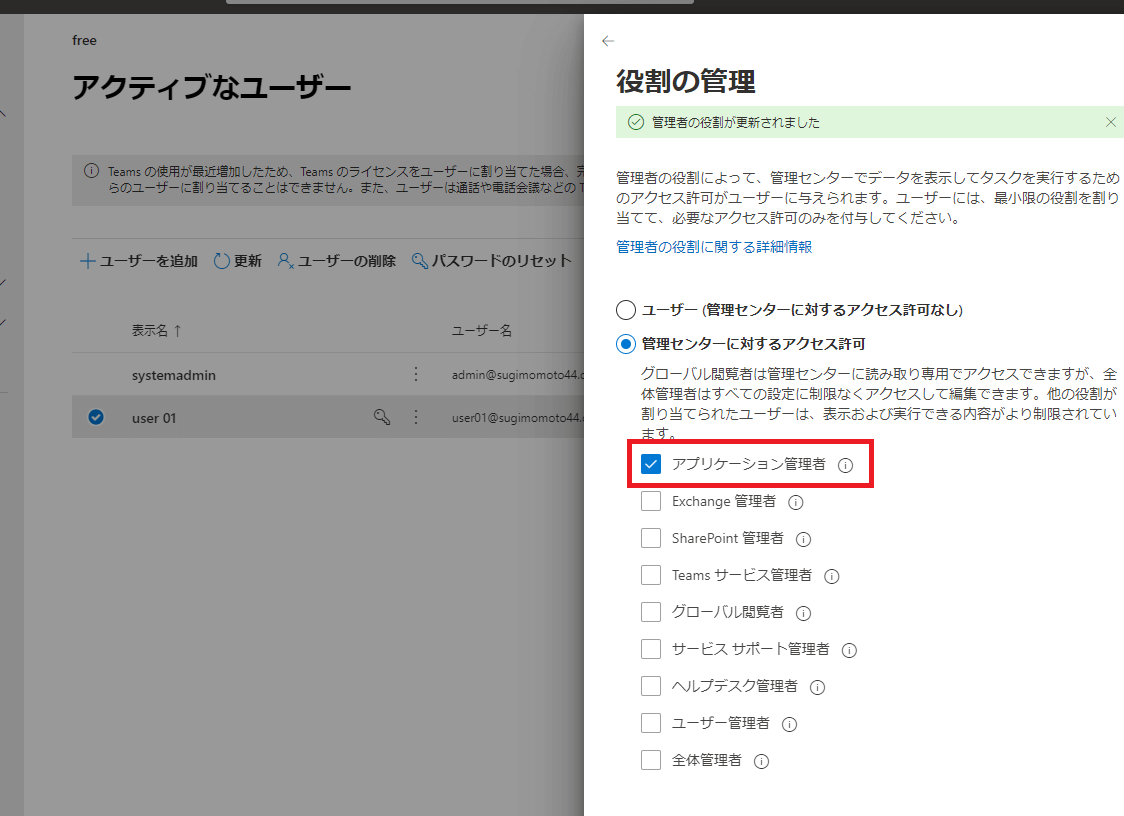The width and height of the screenshot is (1124, 816).
Task: Show info for Exchange 管理者 role
Action: [x=796, y=503]
